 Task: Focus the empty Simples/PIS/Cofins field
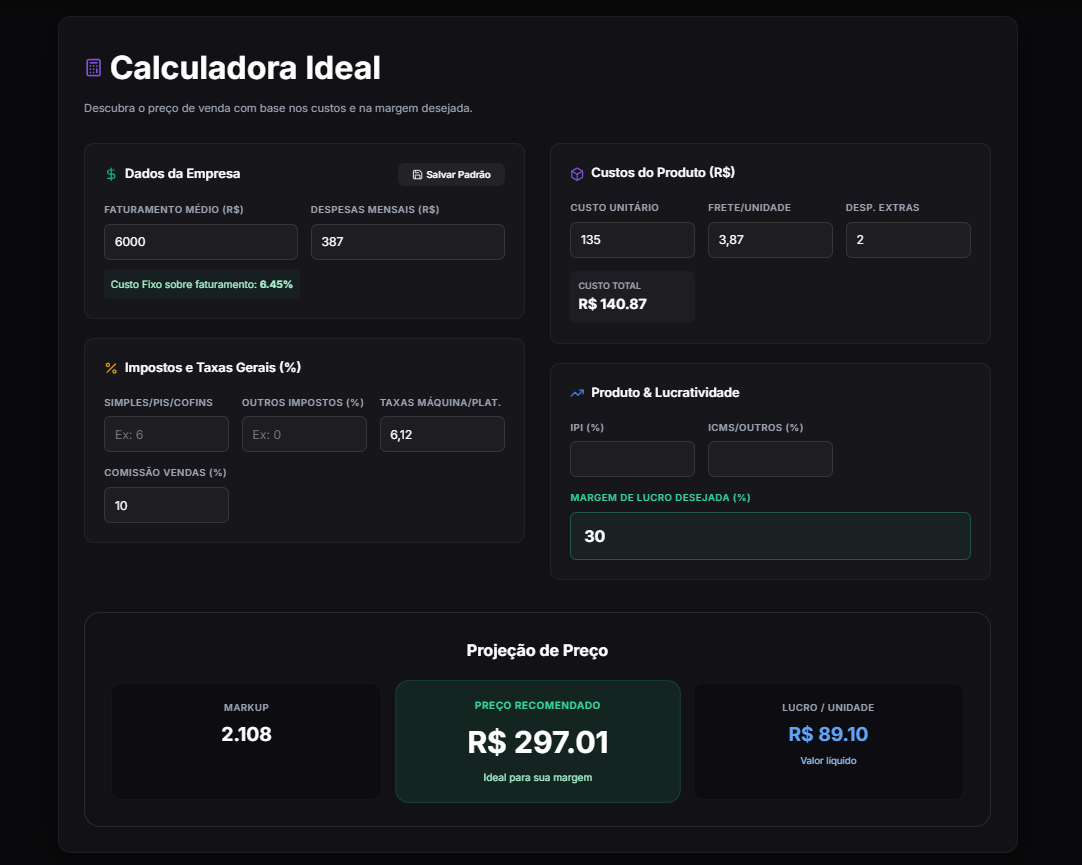pos(166,433)
